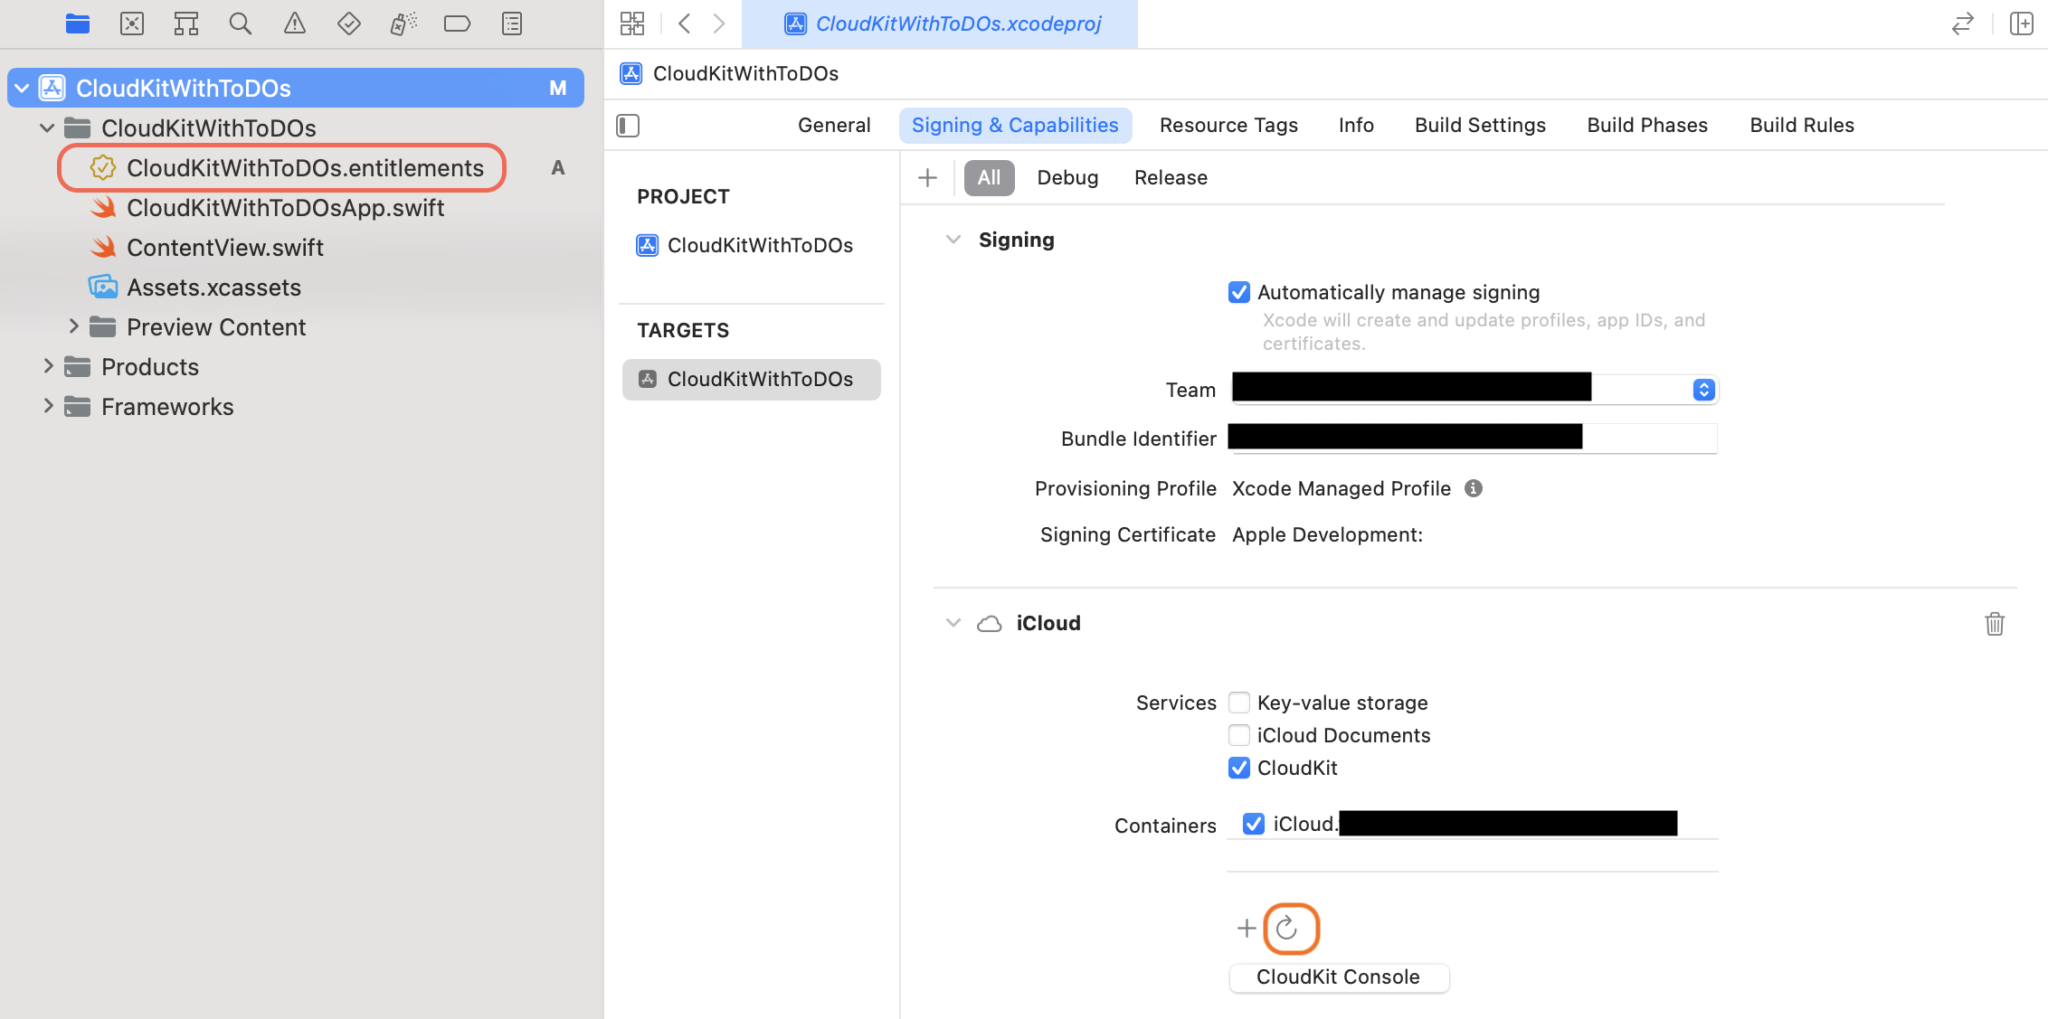The height and width of the screenshot is (1019, 2048).
Task: Hide the project and targets list sidebar
Action: pyautogui.click(x=628, y=125)
